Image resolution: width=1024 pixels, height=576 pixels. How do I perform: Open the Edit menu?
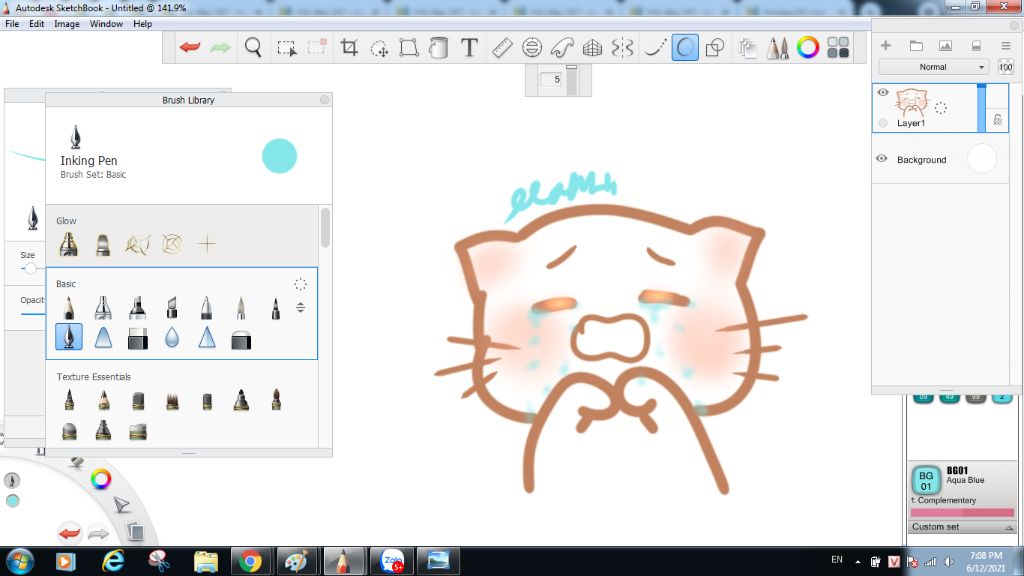click(x=37, y=24)
